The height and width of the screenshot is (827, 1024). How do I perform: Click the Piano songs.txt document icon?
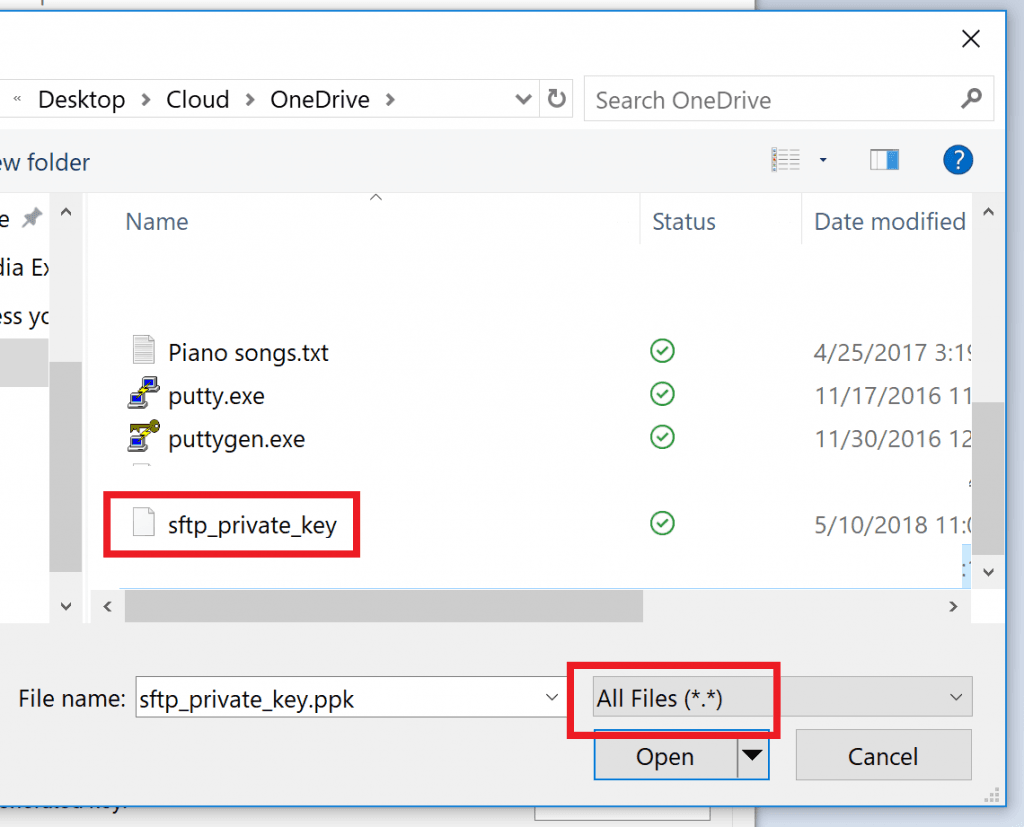144,351
